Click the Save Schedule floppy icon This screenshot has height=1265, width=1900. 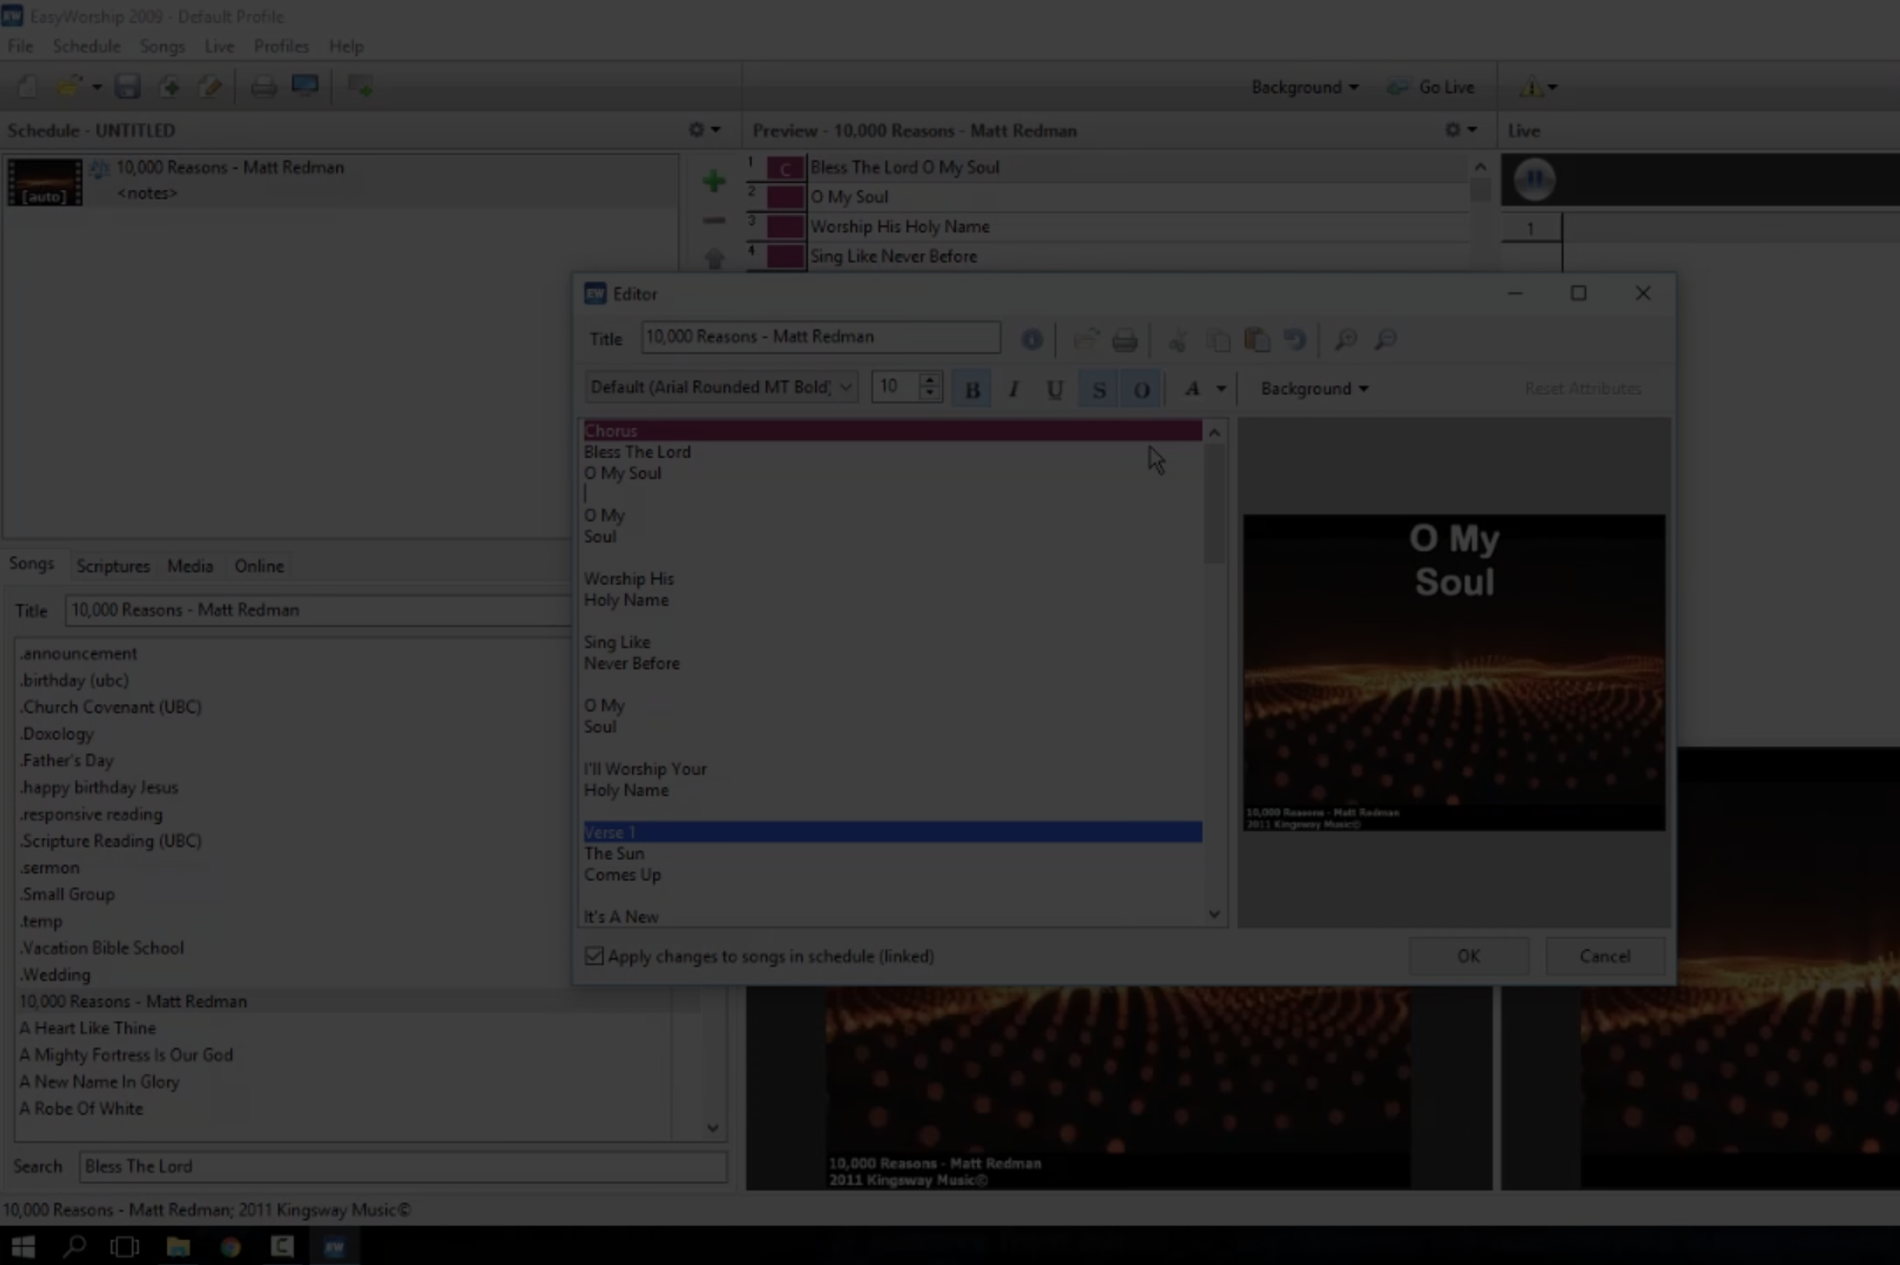(127, 87)
